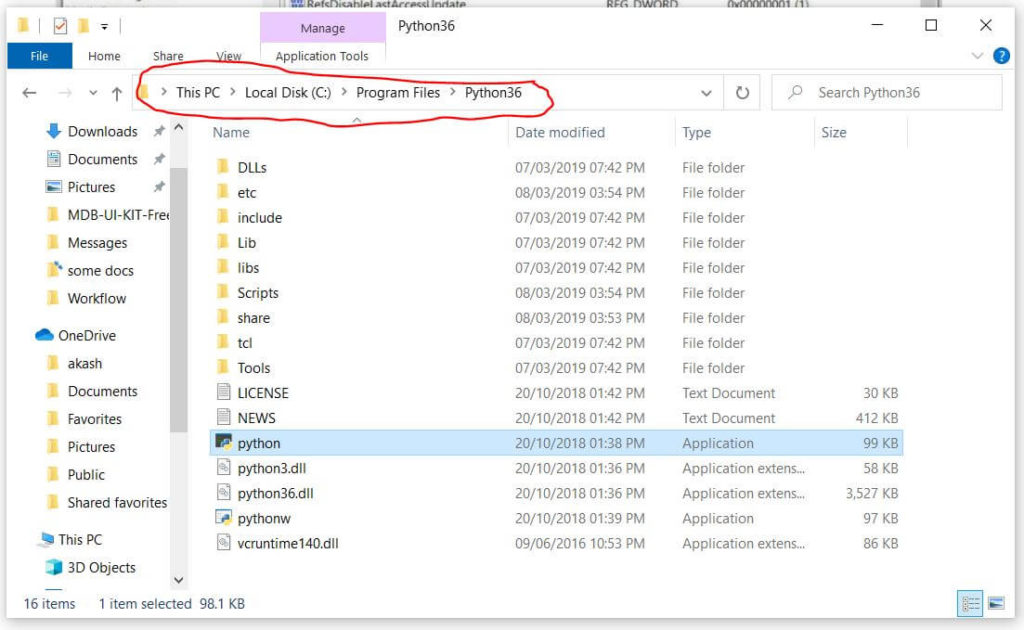Switch to the Home ribbon tab
Screen dimensions: 1024x630
[x=104, y=56]
